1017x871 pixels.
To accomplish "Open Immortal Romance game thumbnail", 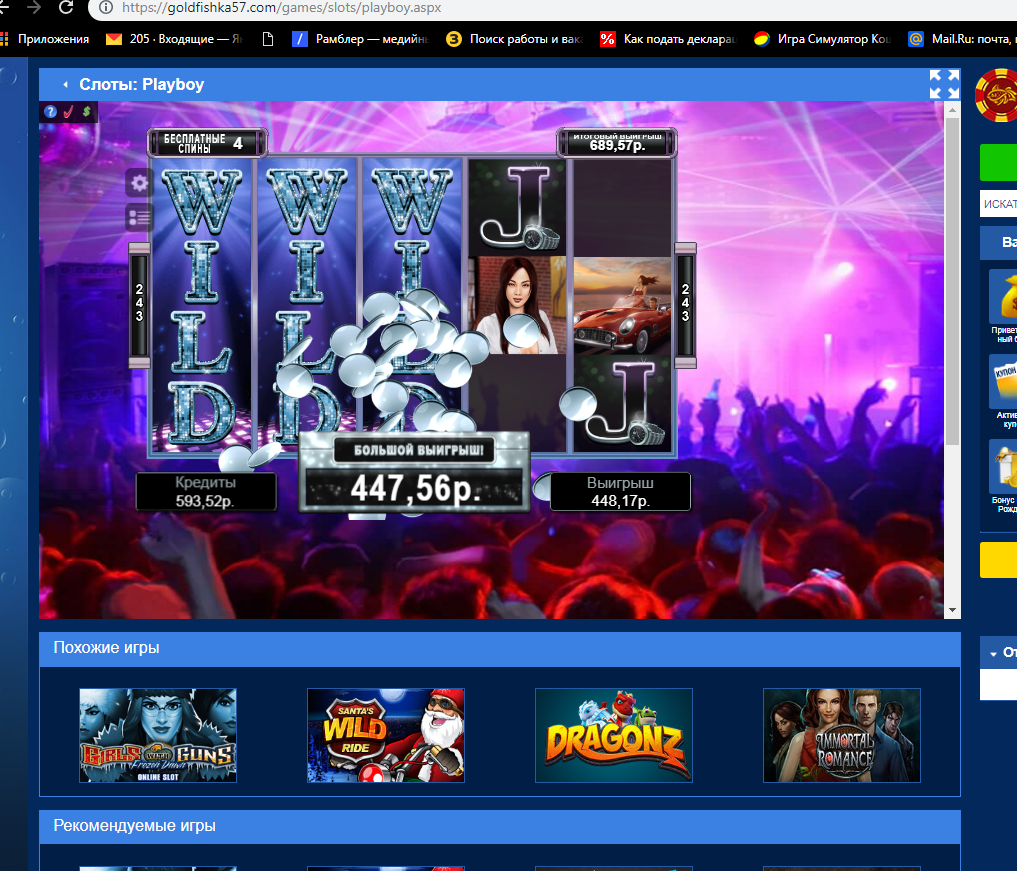I will click(841, 735).
